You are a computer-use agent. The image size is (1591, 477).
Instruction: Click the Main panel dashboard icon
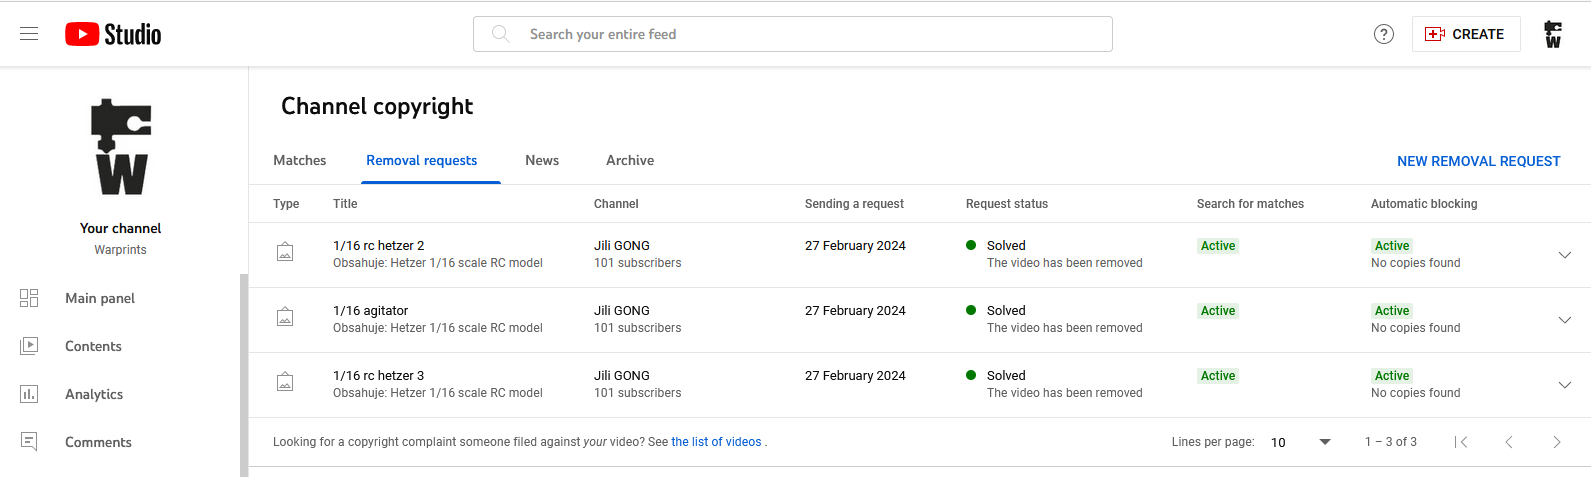coord(29,298)
